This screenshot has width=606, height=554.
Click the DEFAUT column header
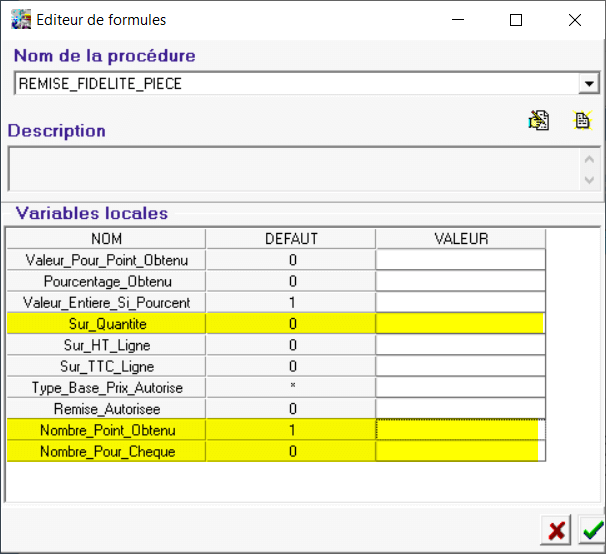pos(290,239)
